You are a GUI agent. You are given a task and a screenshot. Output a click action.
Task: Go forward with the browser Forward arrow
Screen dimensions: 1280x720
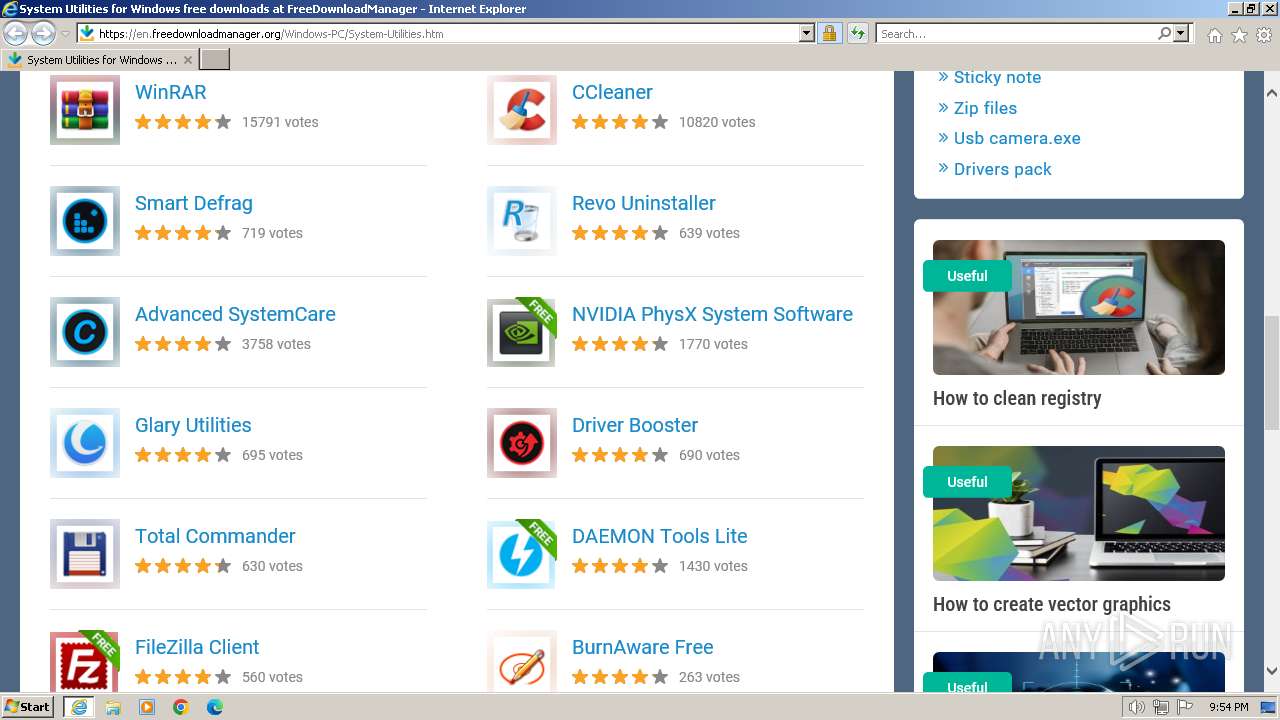point(43,33)
